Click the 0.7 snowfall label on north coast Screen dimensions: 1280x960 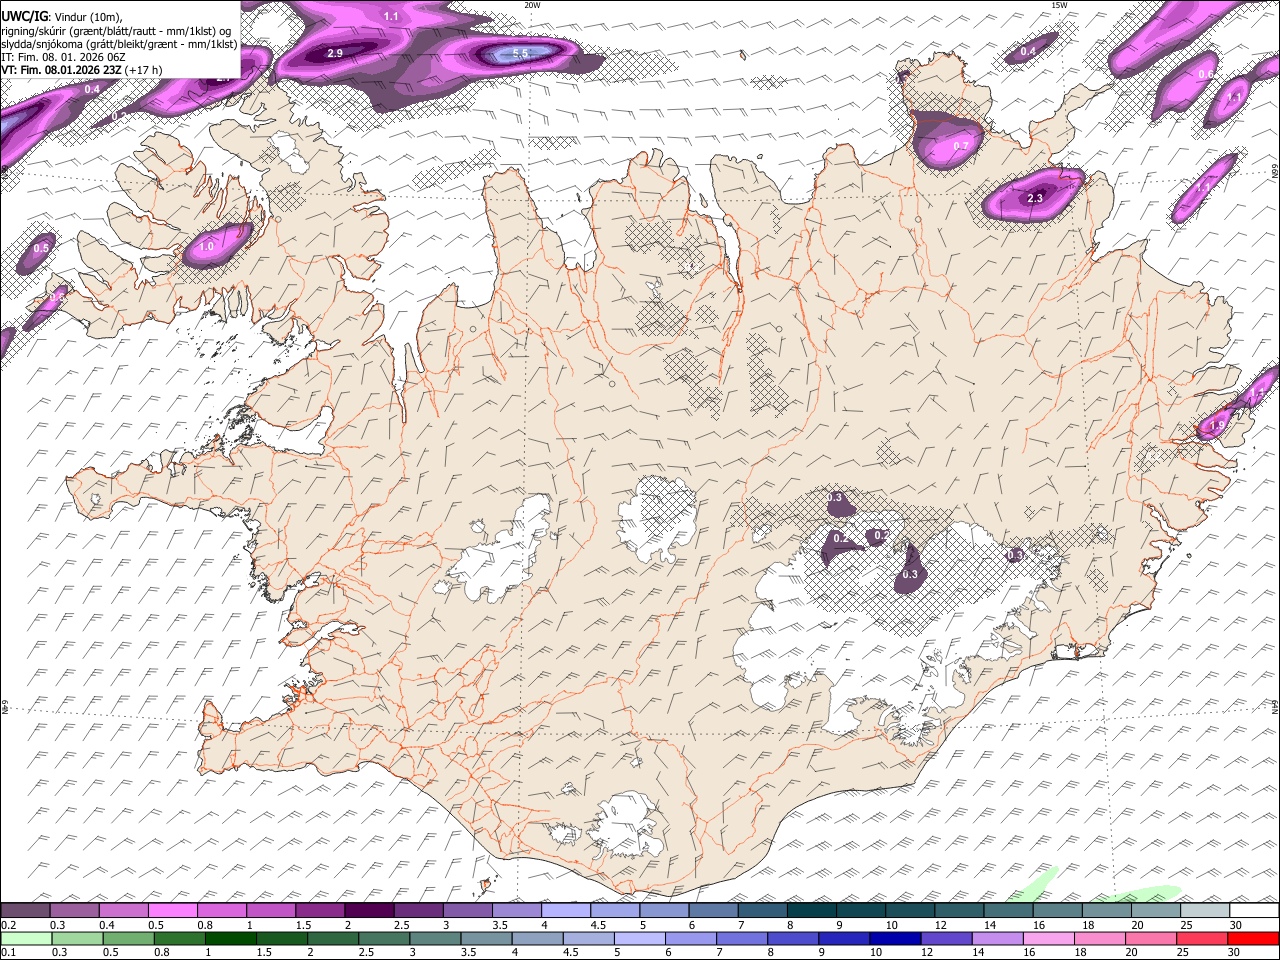click(x=961, y=146)
